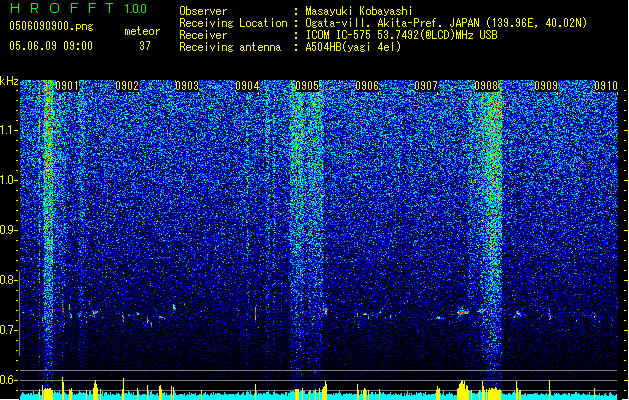This screenshot has height=400, width=629.
Task: Click time marker 0901
Action: (x=67, y=86)
